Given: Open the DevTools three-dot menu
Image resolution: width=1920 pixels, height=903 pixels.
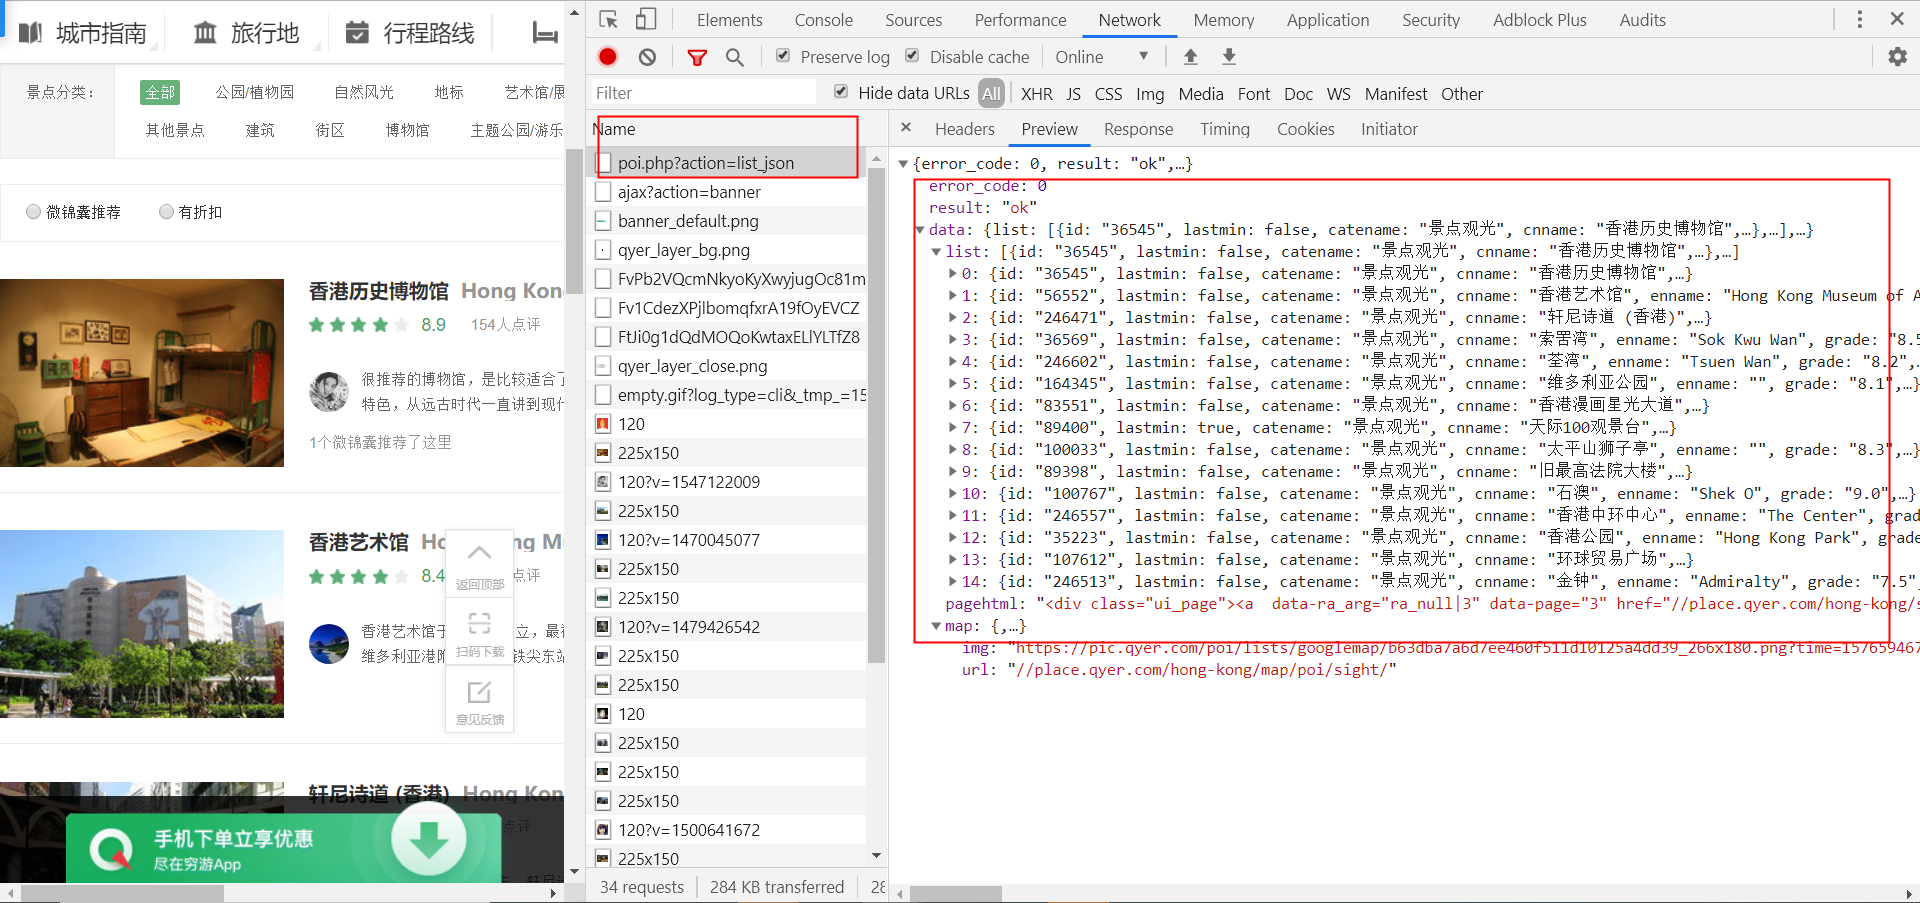Looking at the screenshot, I should pyautogui.click(x=1859, y=19).
